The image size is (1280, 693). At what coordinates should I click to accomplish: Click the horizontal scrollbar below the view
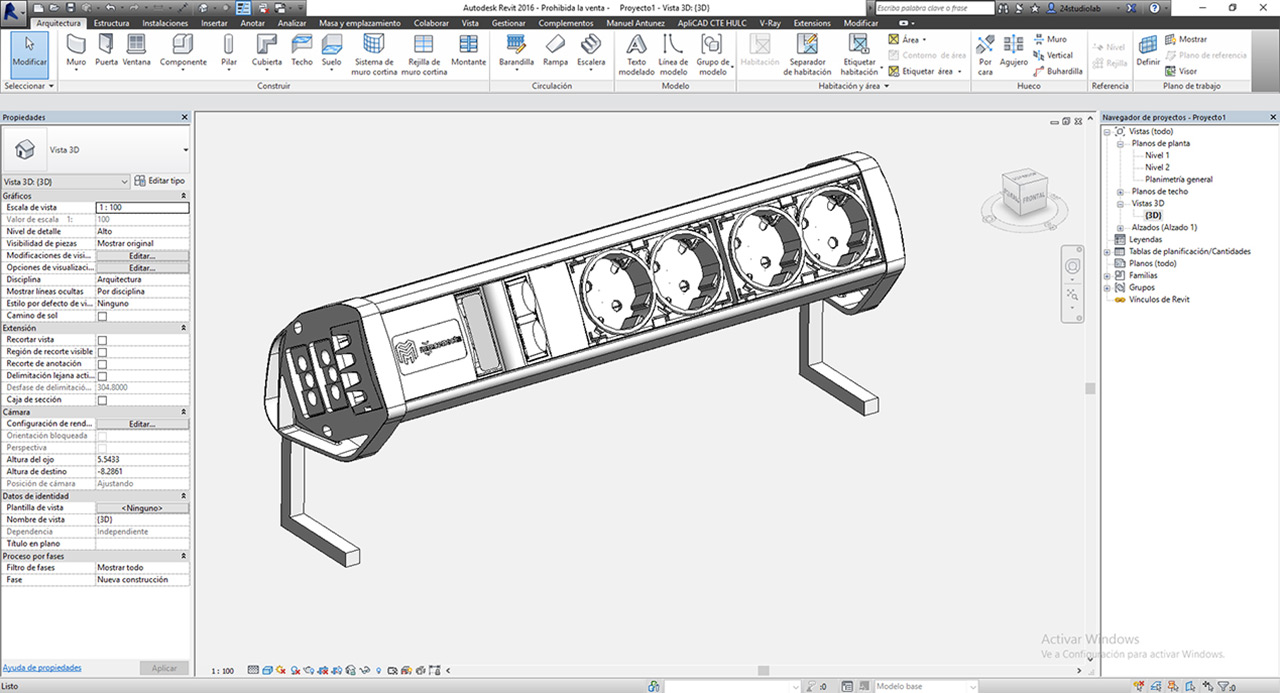point(762,670)
